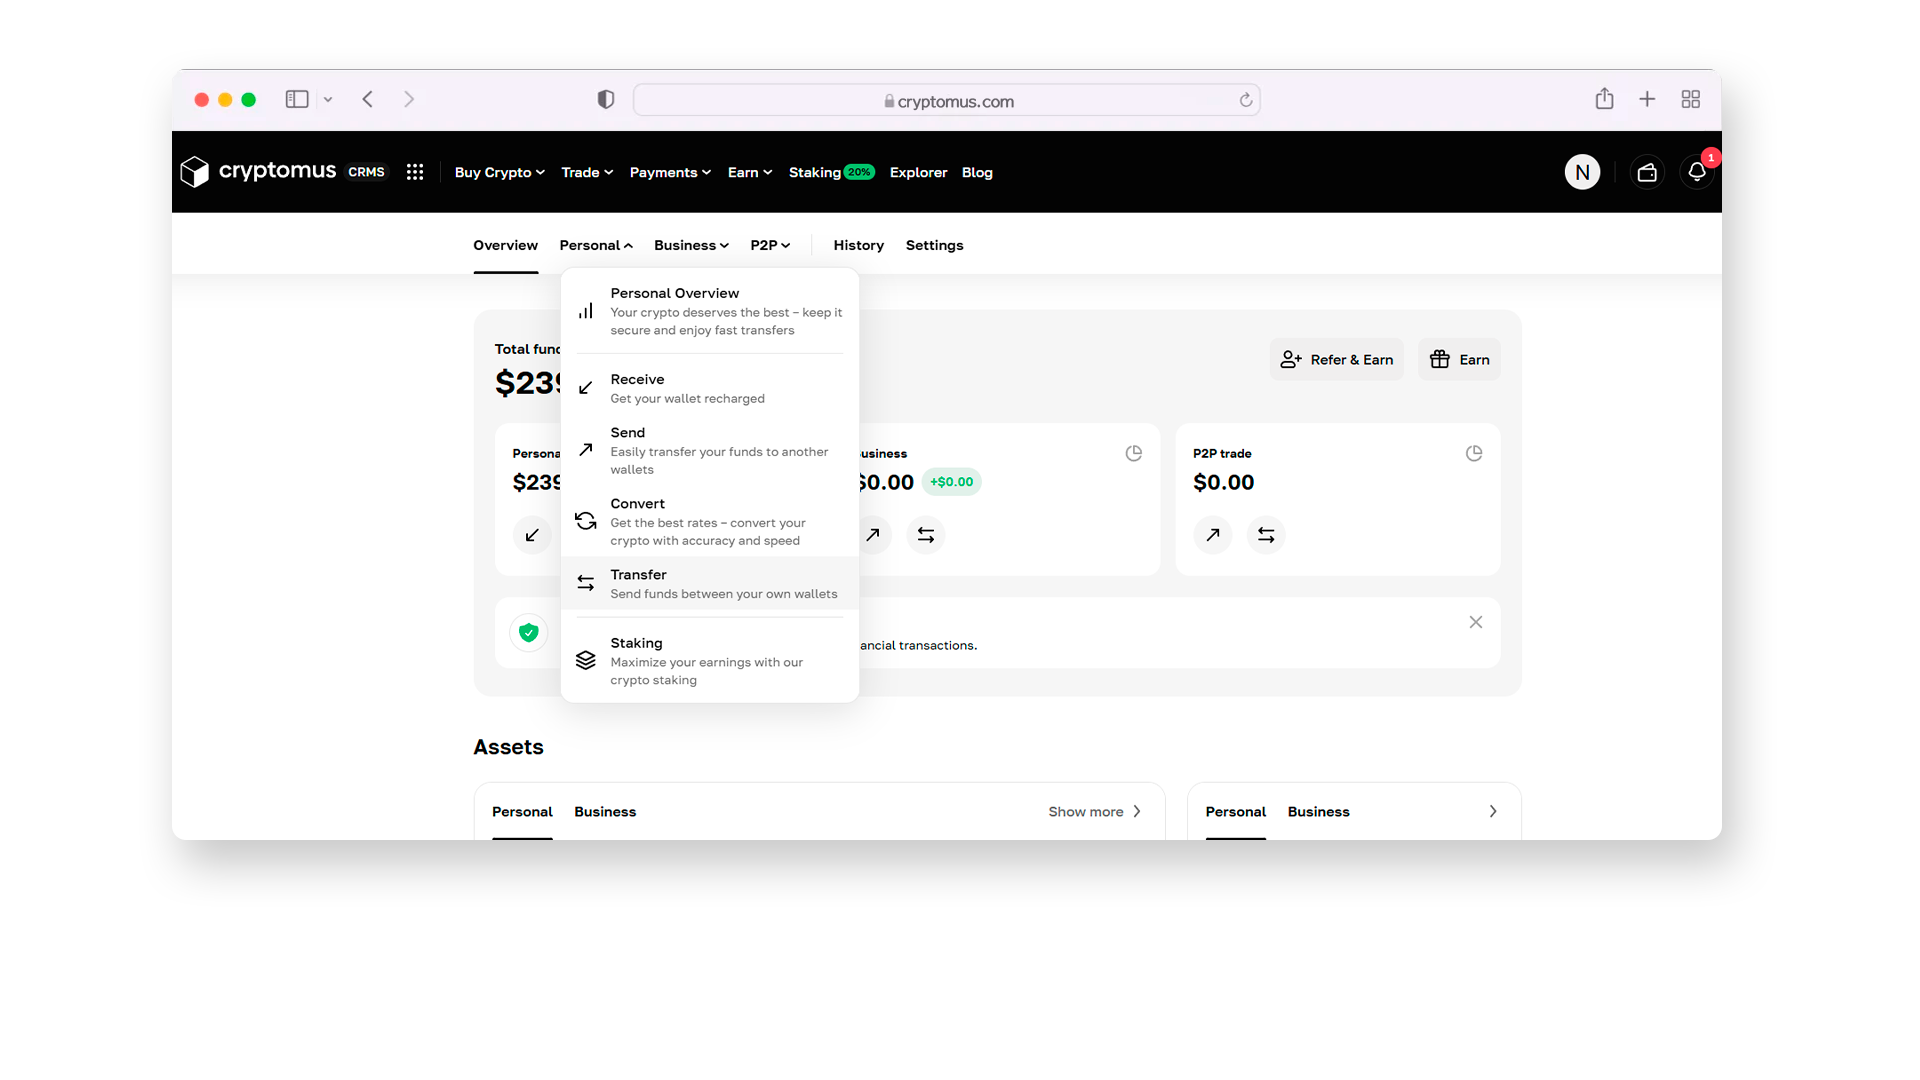
Task: Click the CRMS badge
Action: coord(366,172)
